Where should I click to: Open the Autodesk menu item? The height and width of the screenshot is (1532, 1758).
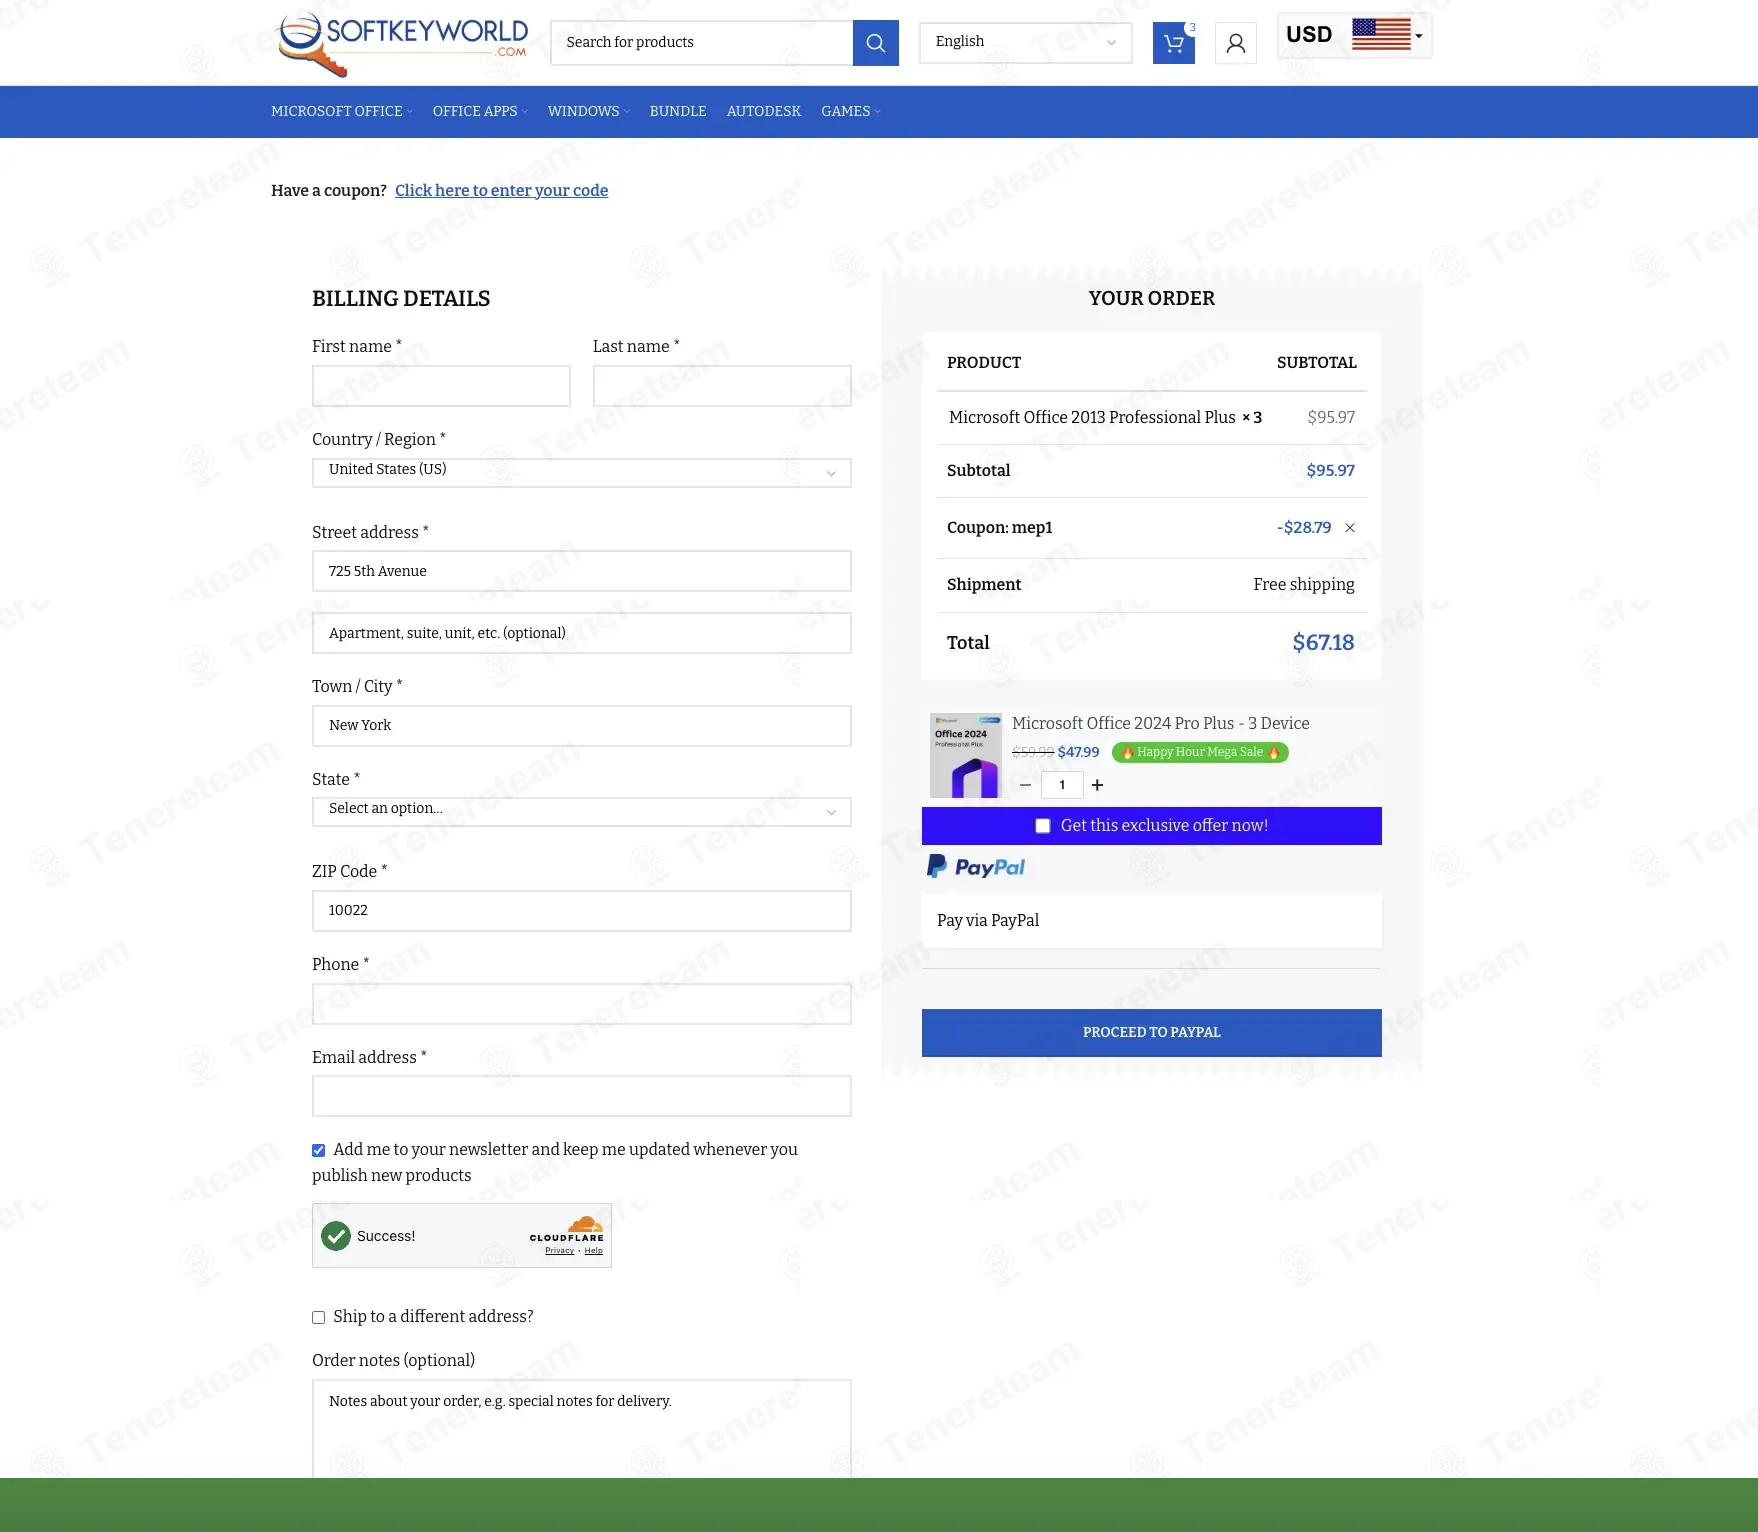(x=764, y=111)
